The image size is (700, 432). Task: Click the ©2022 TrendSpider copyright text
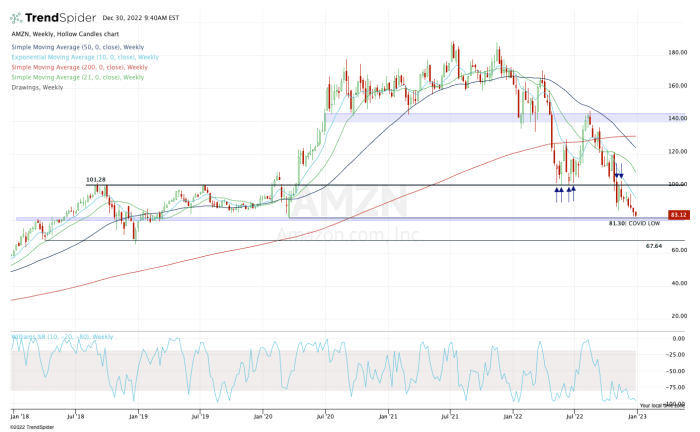tap(32, 427)
